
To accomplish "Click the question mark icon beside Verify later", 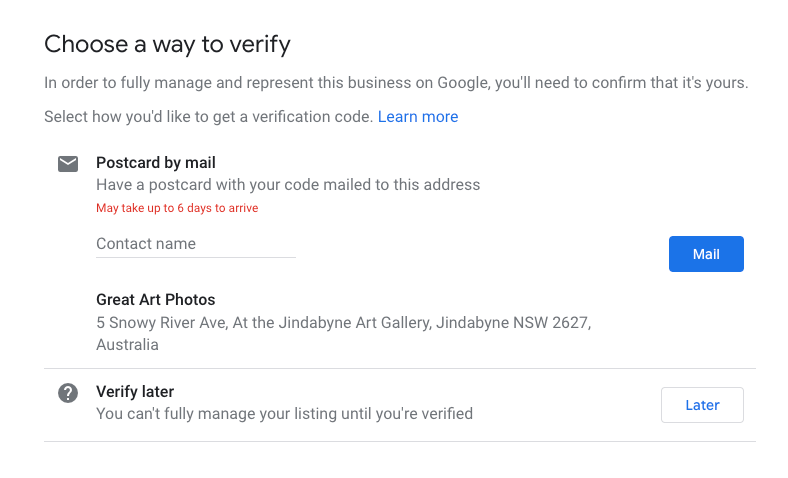I will point(68,393).
